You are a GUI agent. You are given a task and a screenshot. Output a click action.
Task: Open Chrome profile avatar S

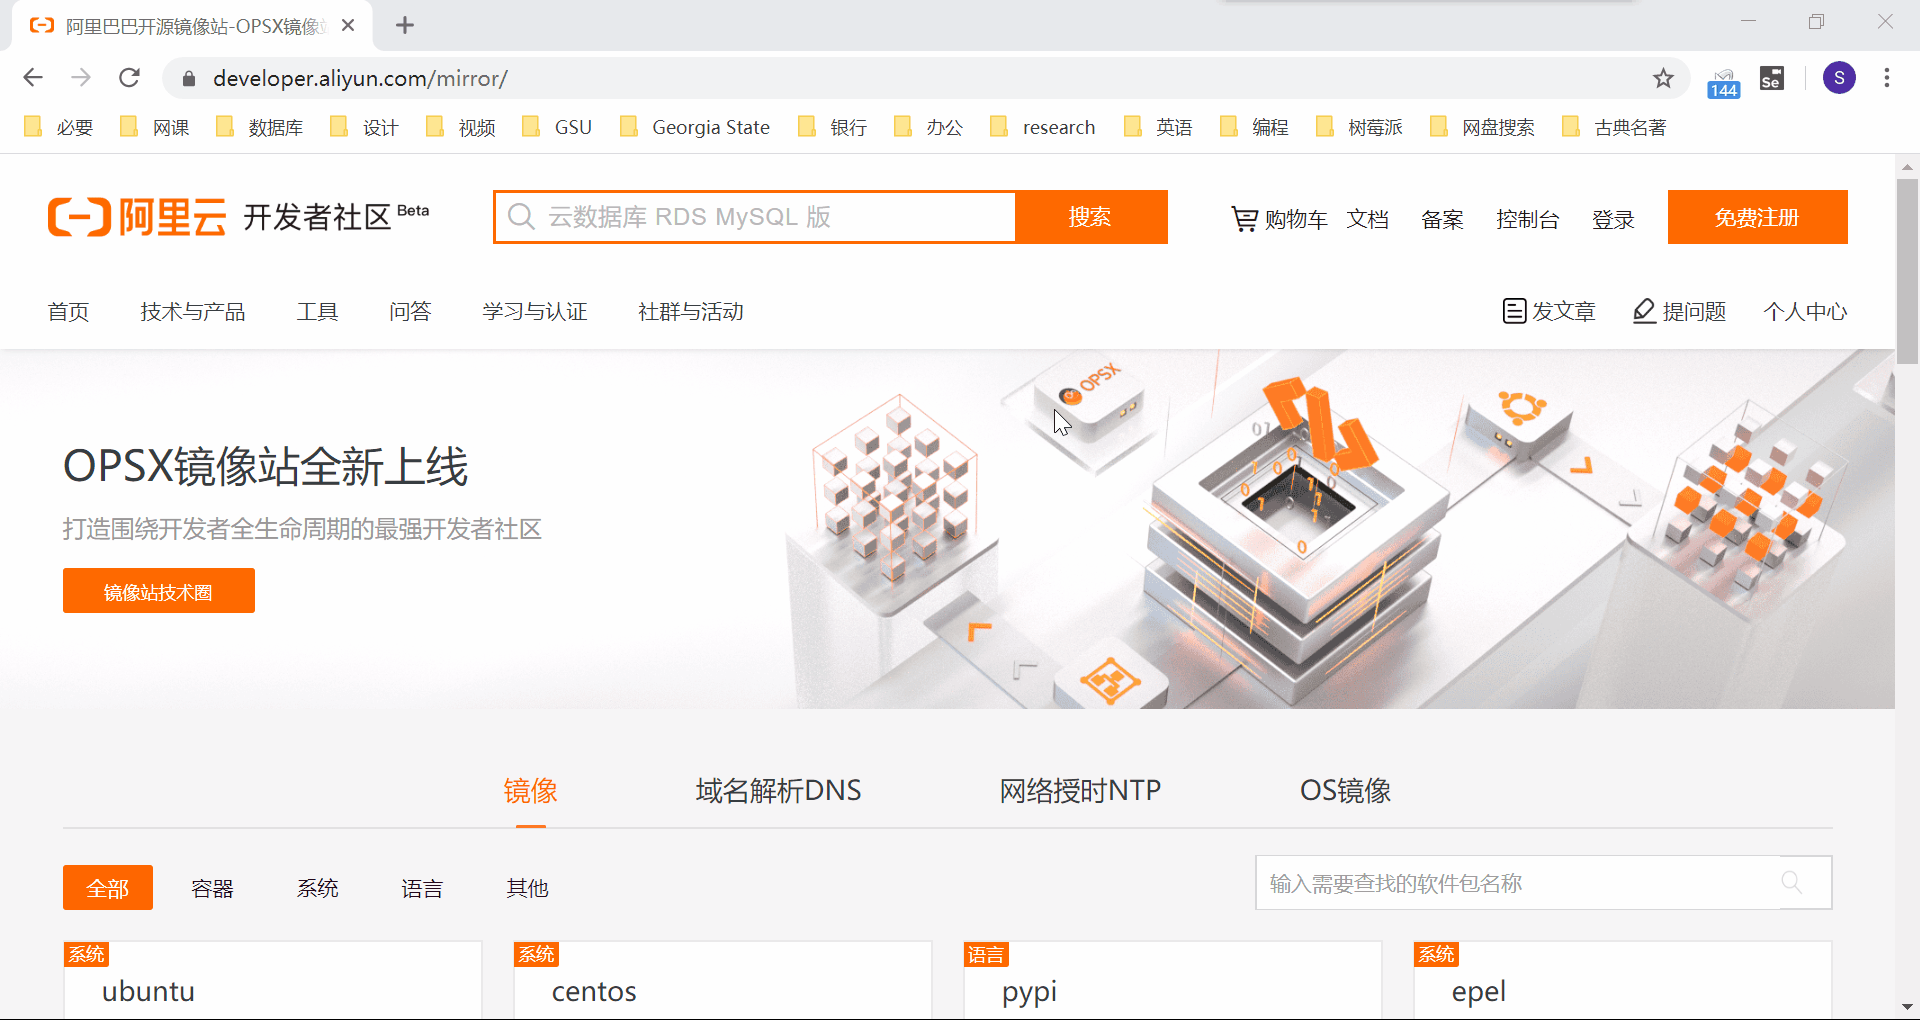pos(1839,78)
